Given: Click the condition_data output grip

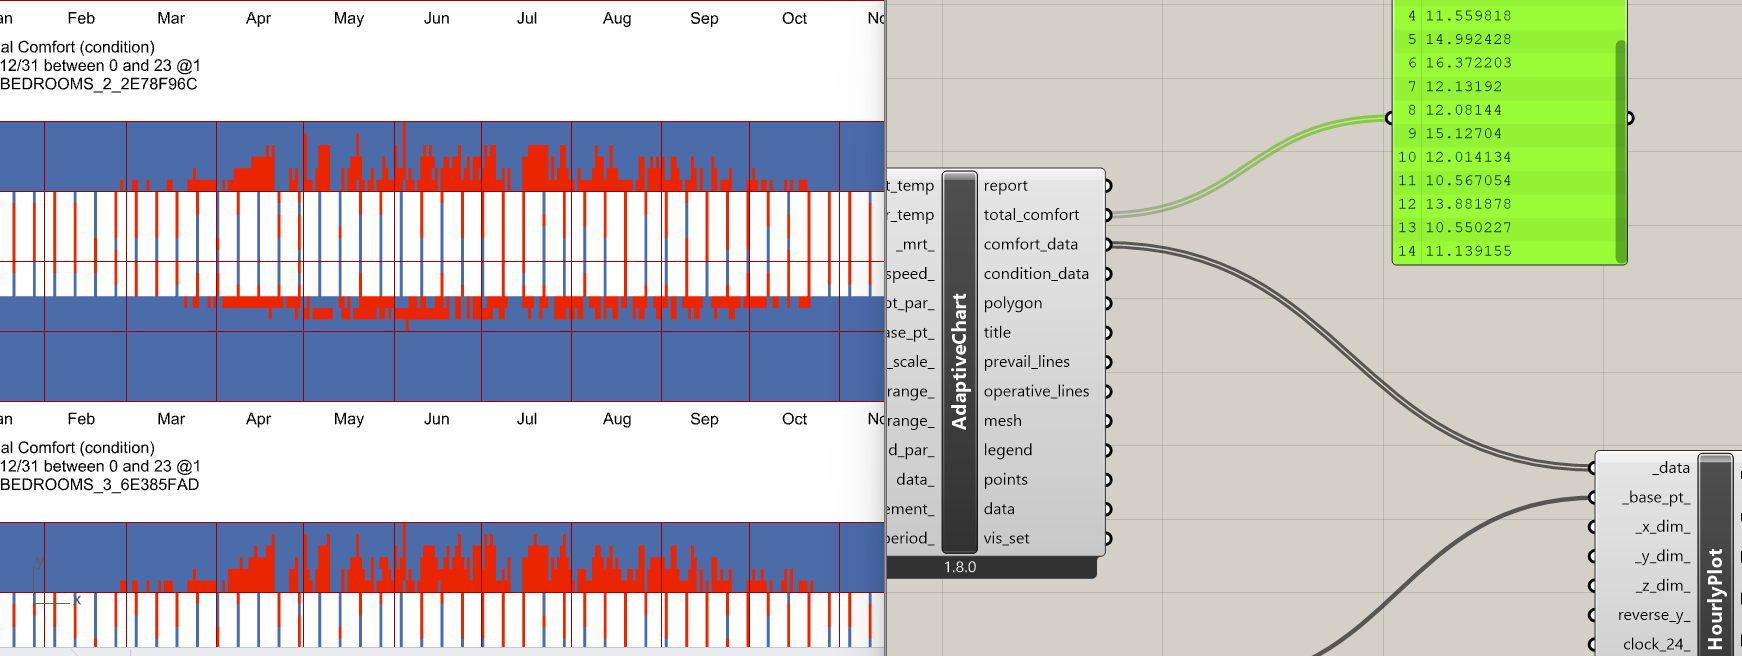Looking at the screenshot, I should coord(1108,274).
